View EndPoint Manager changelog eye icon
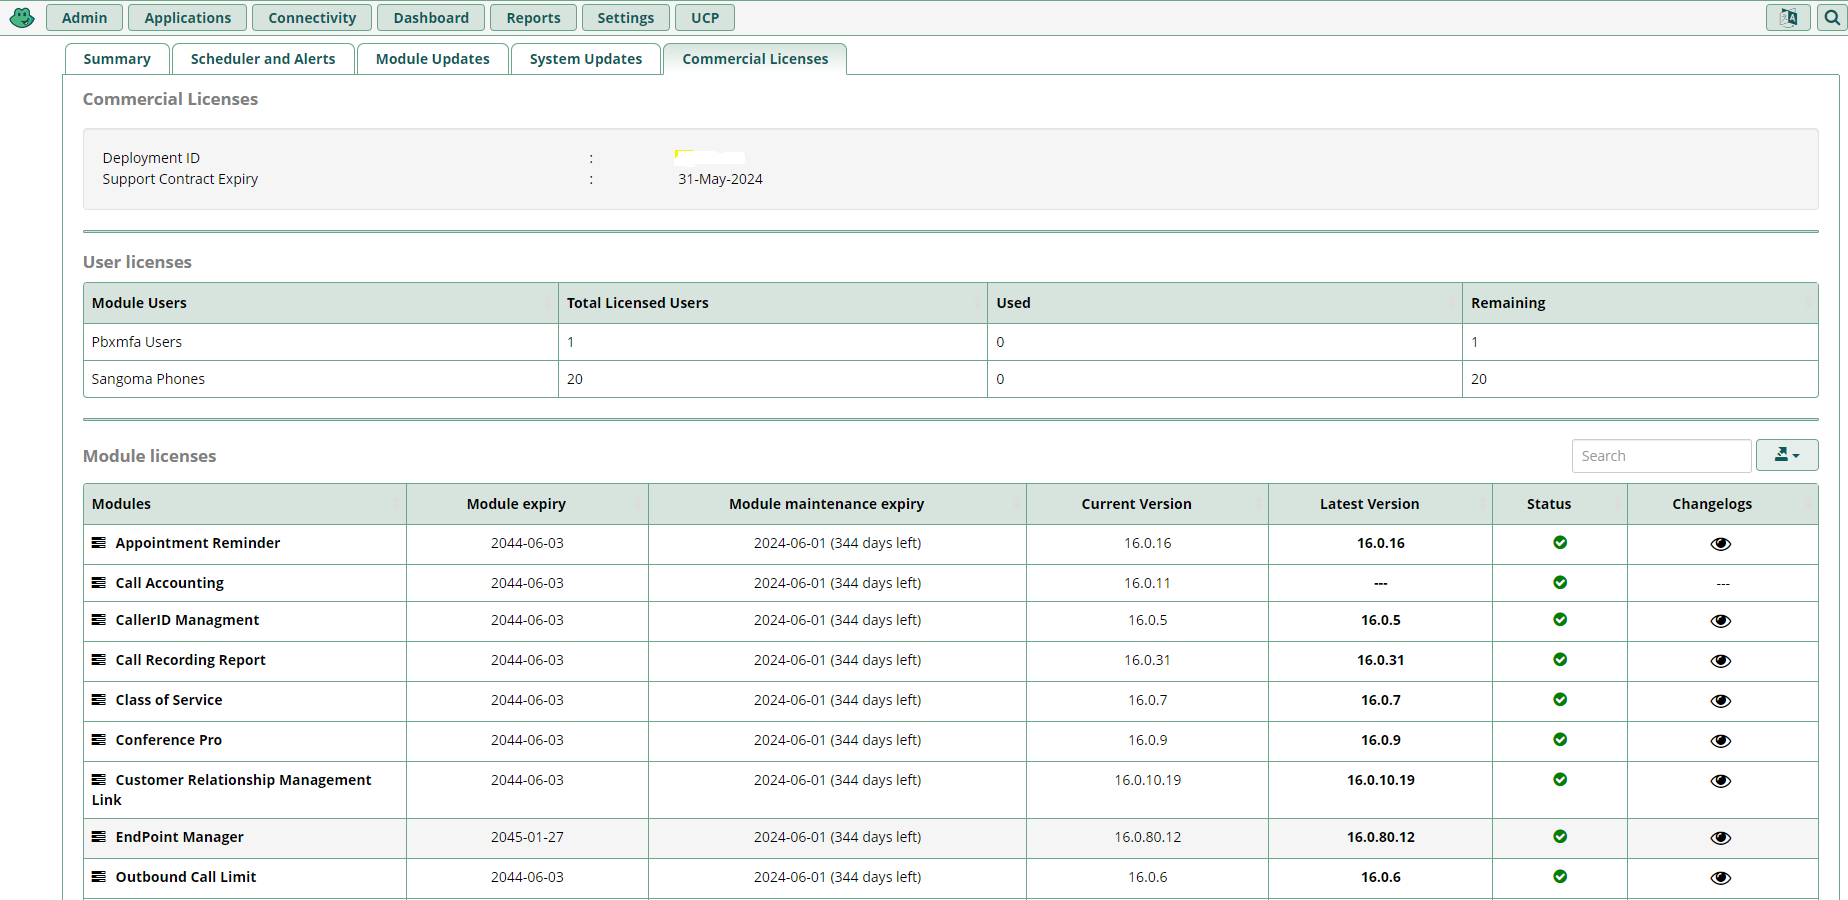1848x900 pixels. pyautogui.click(x=1721, y=838)
